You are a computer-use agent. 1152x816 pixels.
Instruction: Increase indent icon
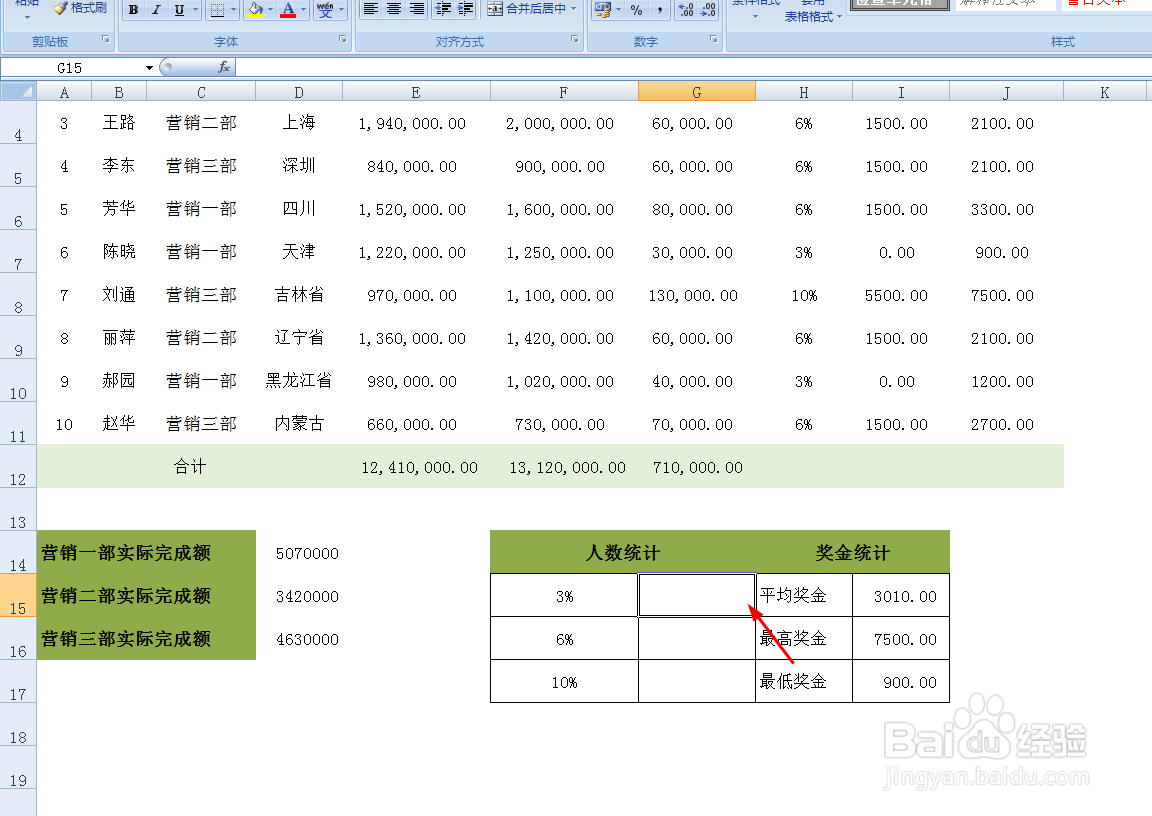click(466, 9)
